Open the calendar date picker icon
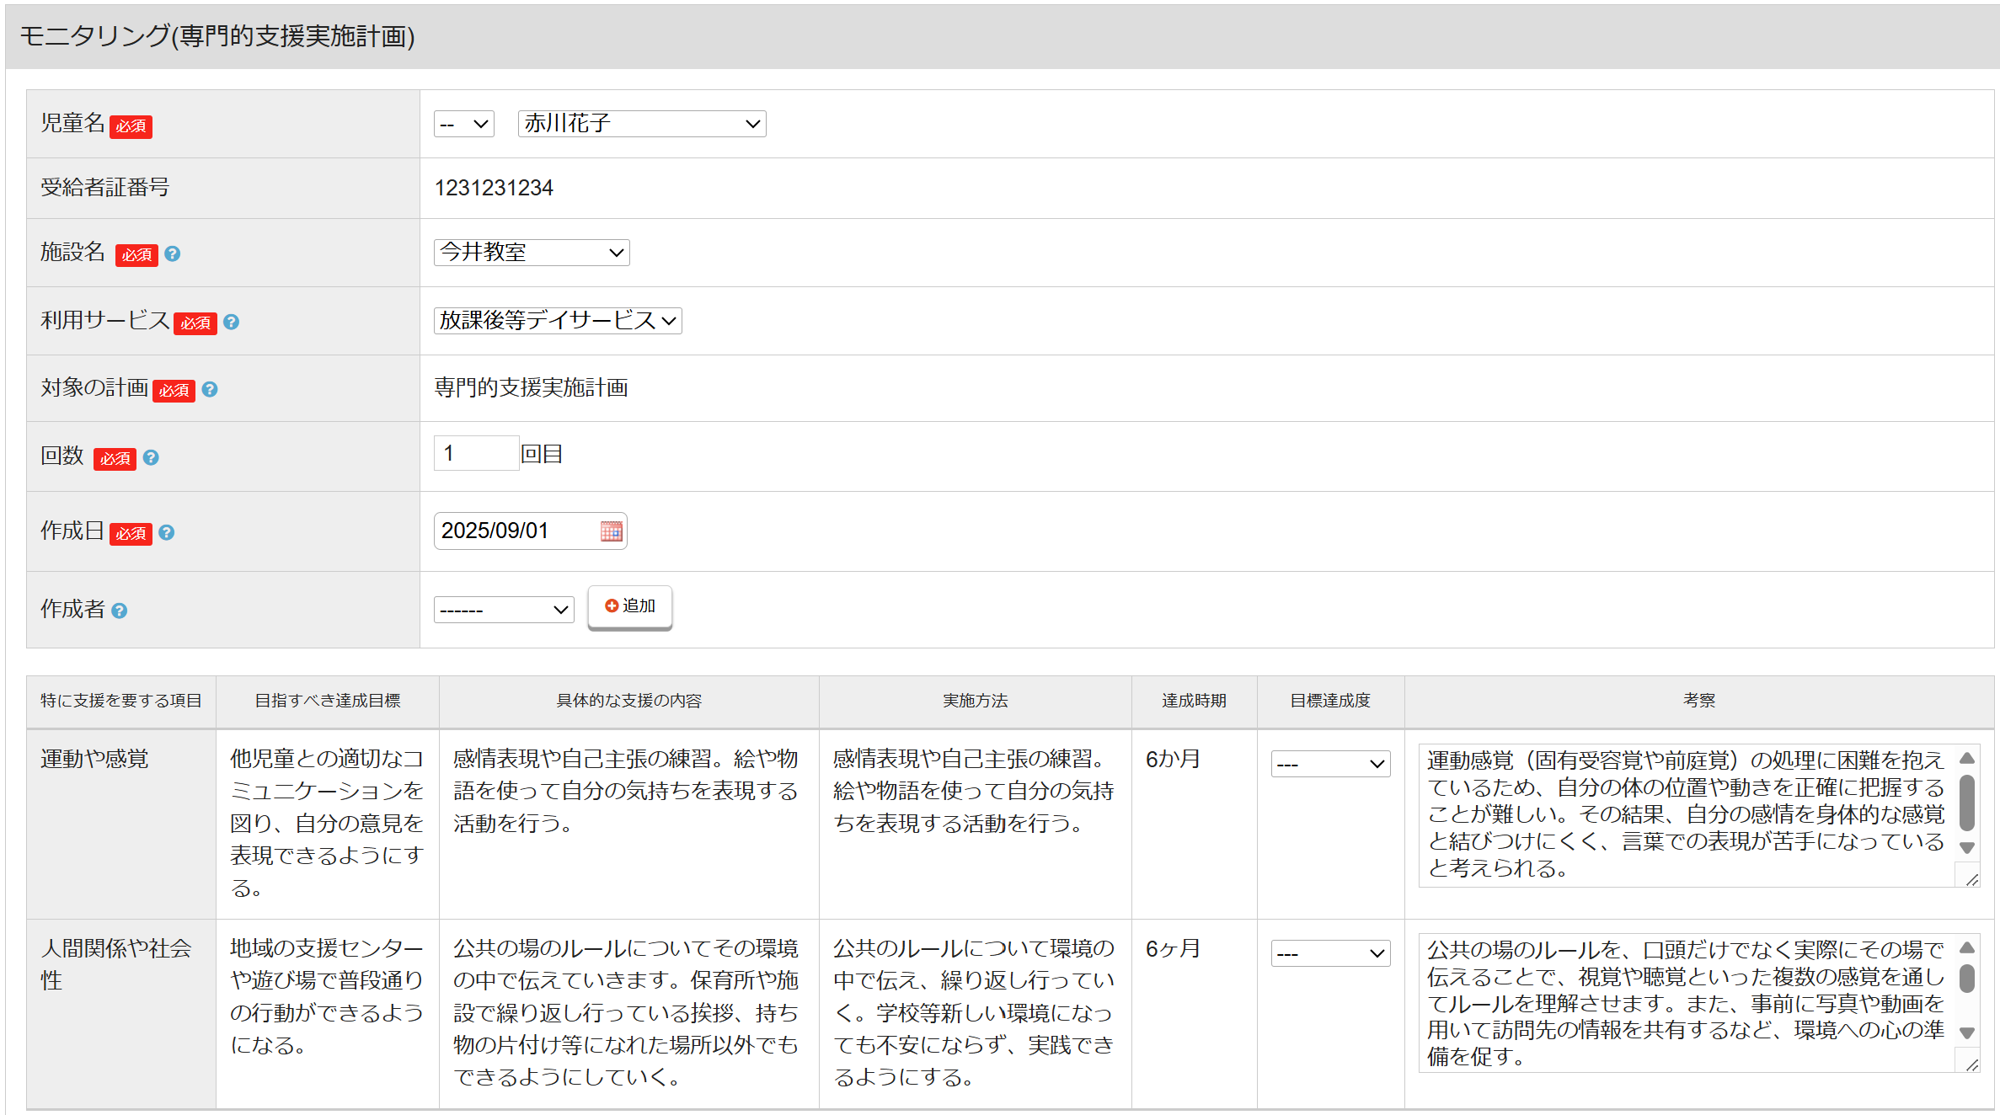Image resolution: width=2000 pixels, height=1115 pixels. pyautogui.click(x=611, y=531)
